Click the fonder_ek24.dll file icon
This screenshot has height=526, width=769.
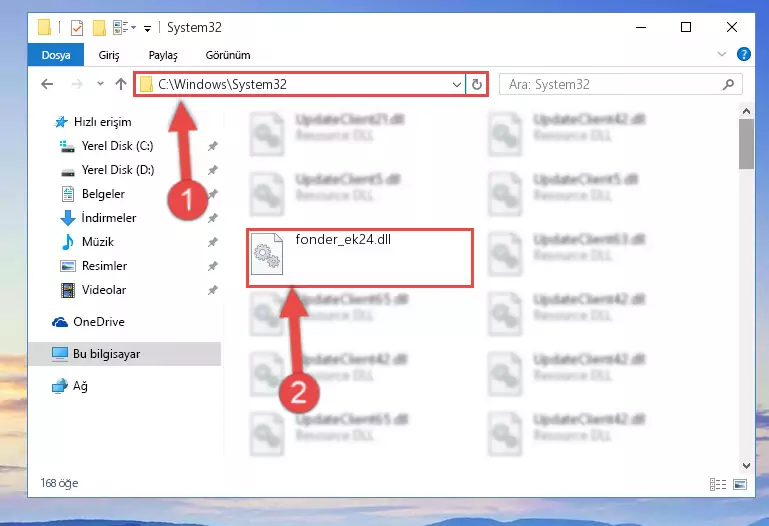[267, 254]
